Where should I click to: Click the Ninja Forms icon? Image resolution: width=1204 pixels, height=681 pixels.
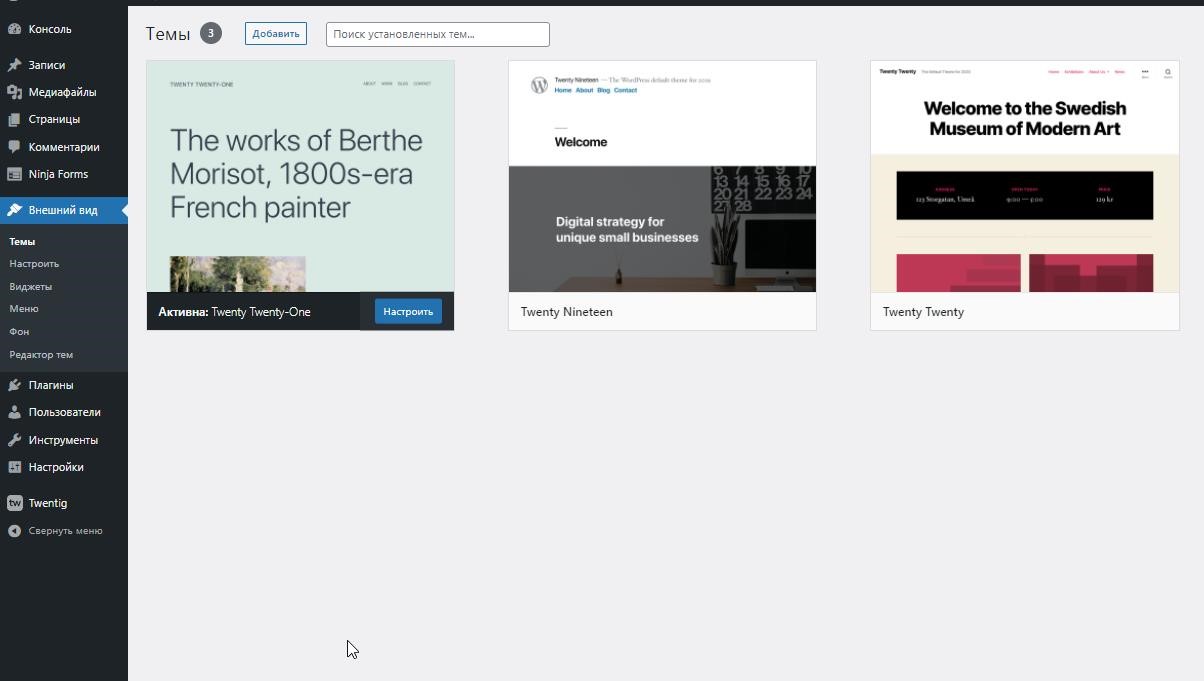pos(14,174)
